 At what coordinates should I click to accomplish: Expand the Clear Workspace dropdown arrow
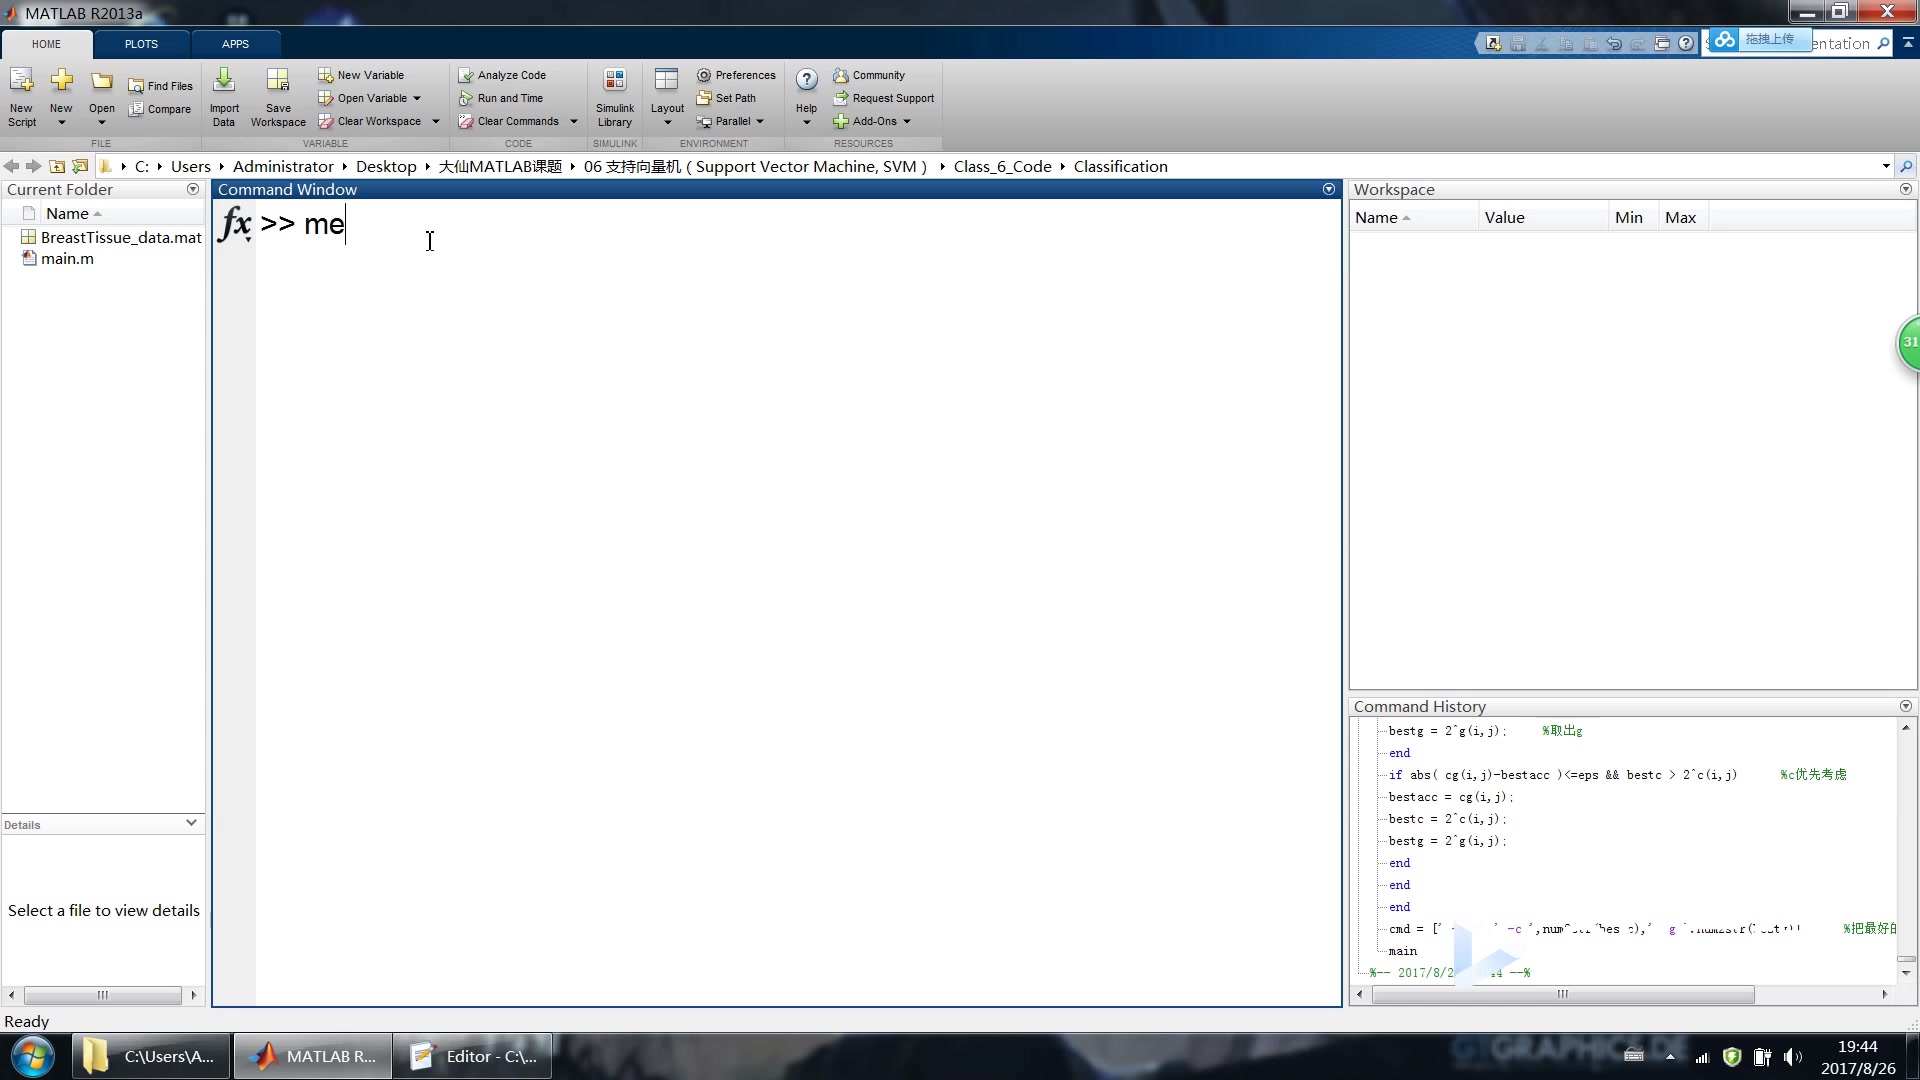(x=436, y=122)
